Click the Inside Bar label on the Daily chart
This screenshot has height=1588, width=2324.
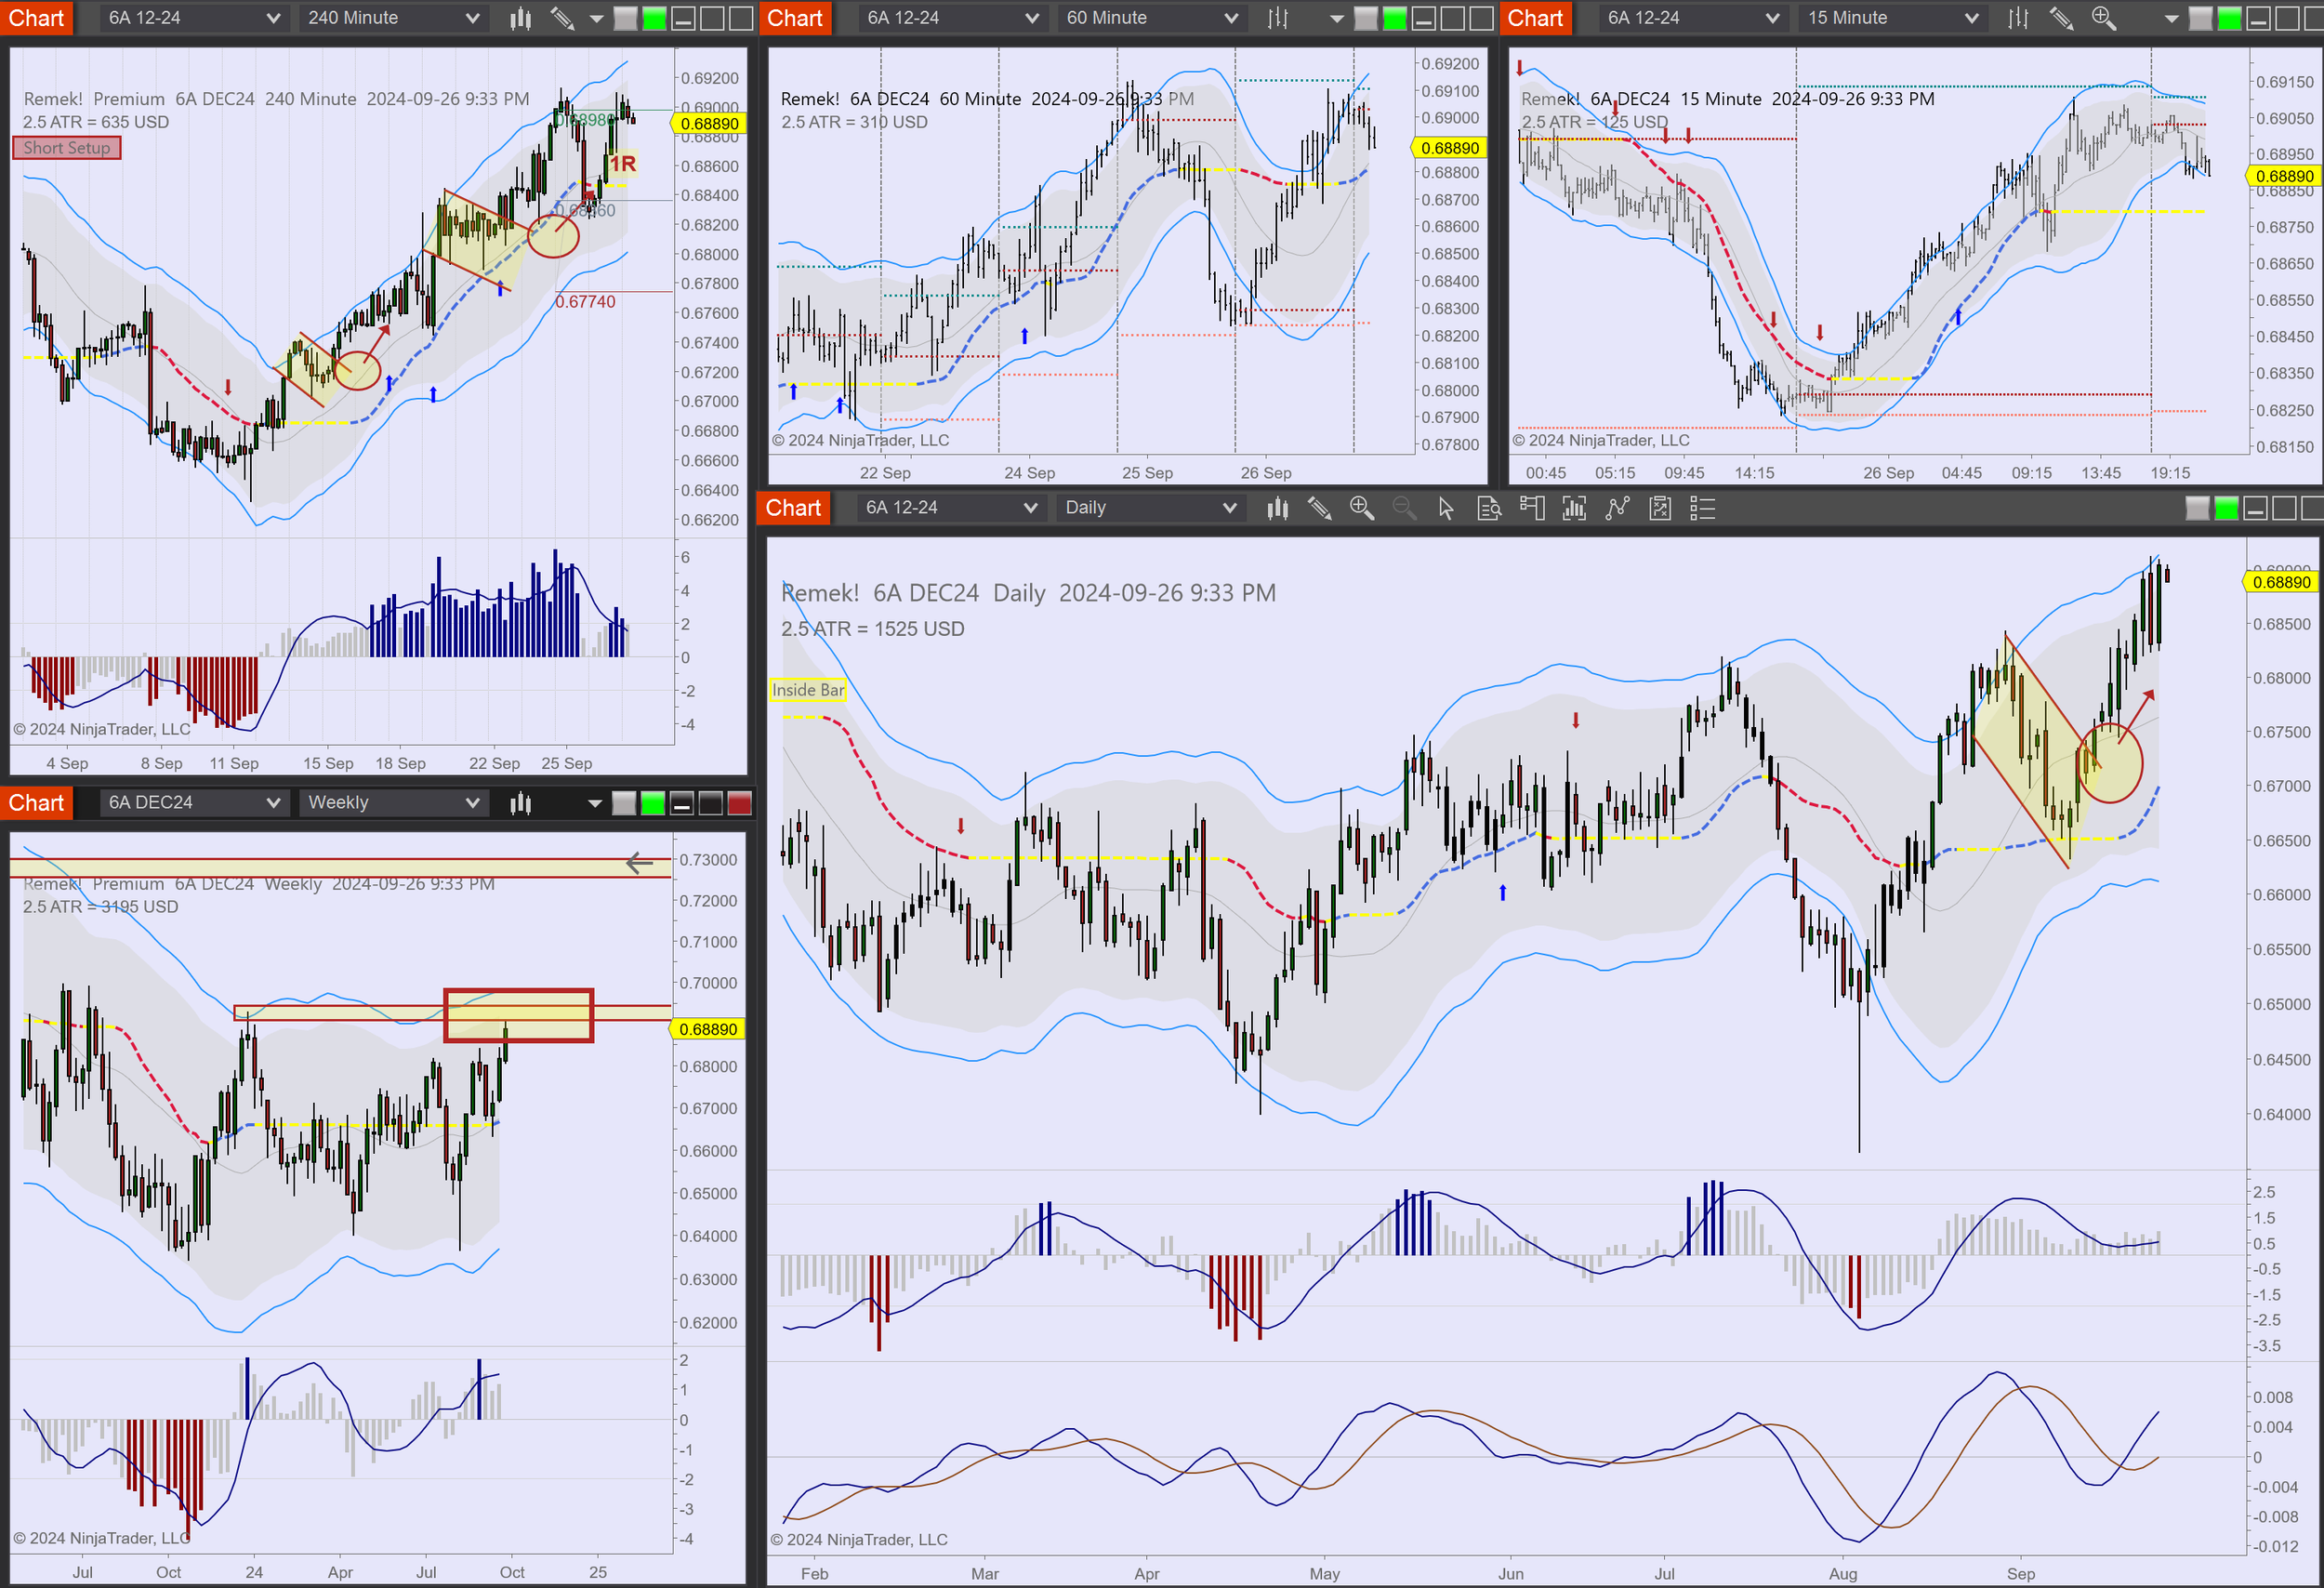click(x=808, y=690)
